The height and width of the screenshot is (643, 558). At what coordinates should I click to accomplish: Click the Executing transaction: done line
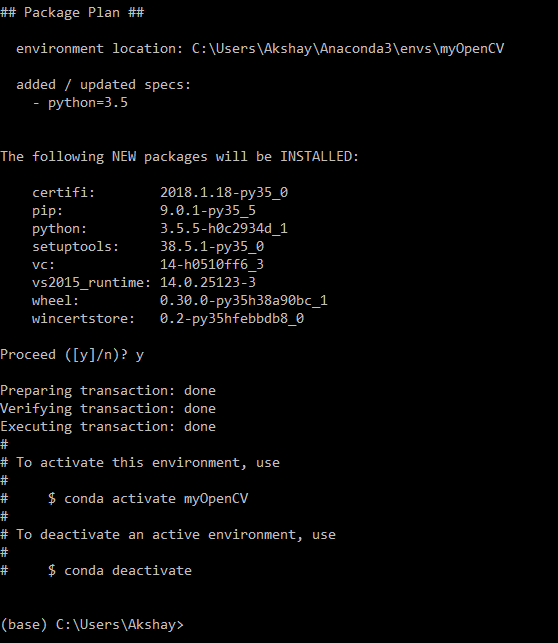tap(108, 427)
